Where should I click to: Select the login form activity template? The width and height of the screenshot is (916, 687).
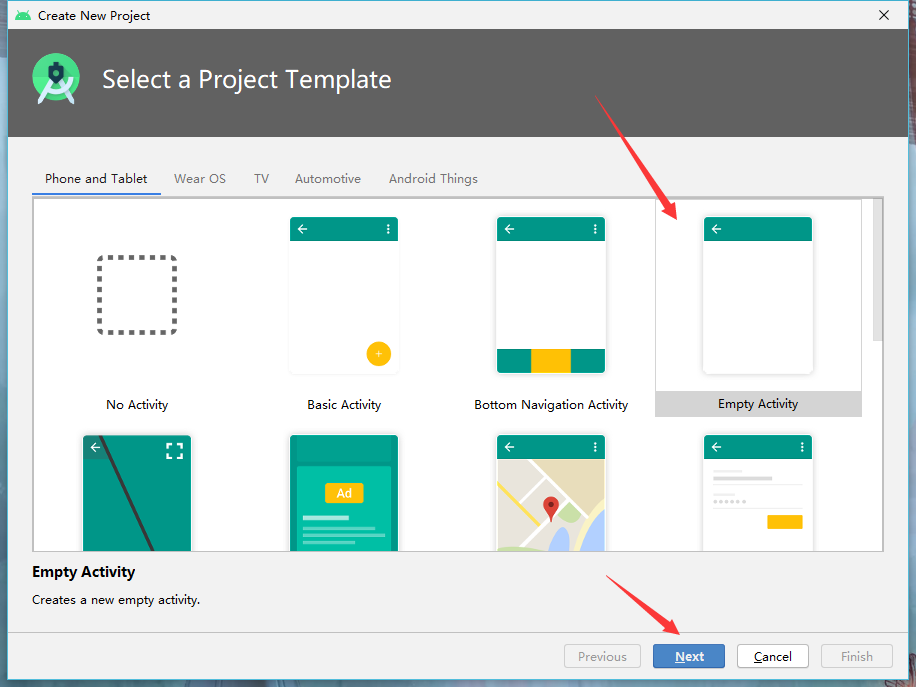click(758, 492)
